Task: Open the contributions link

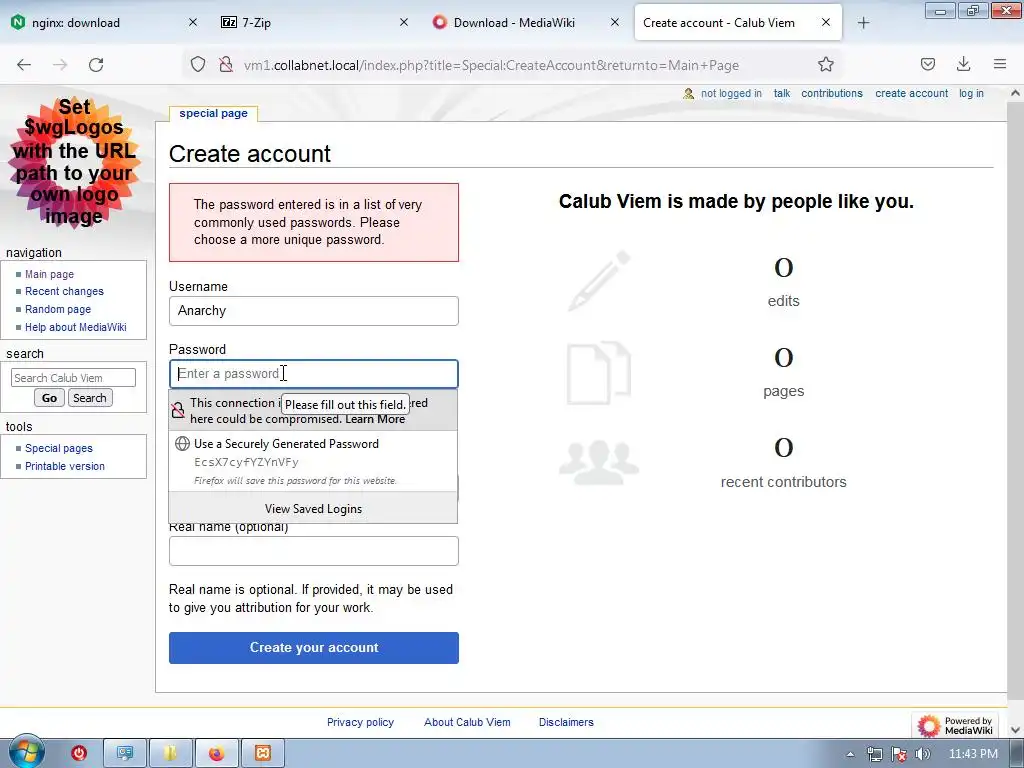Action: (832, 93)
